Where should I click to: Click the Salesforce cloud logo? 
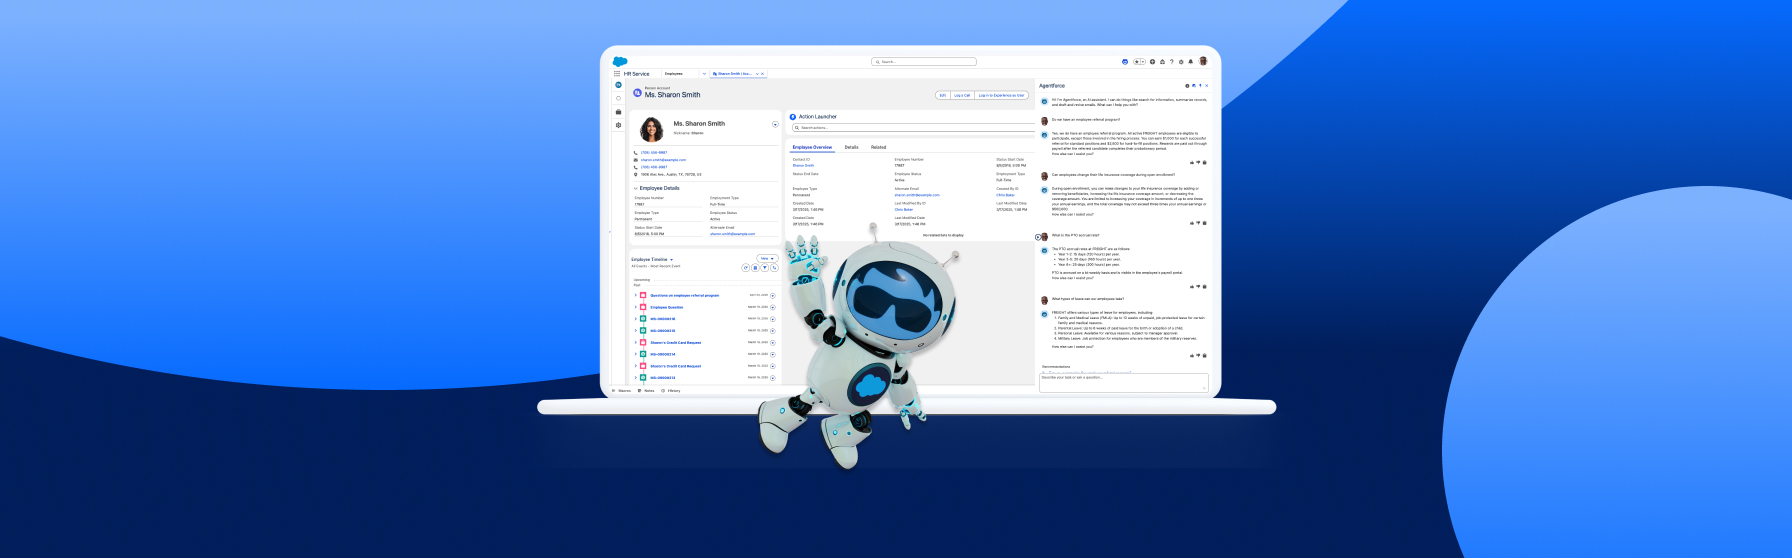620,62
